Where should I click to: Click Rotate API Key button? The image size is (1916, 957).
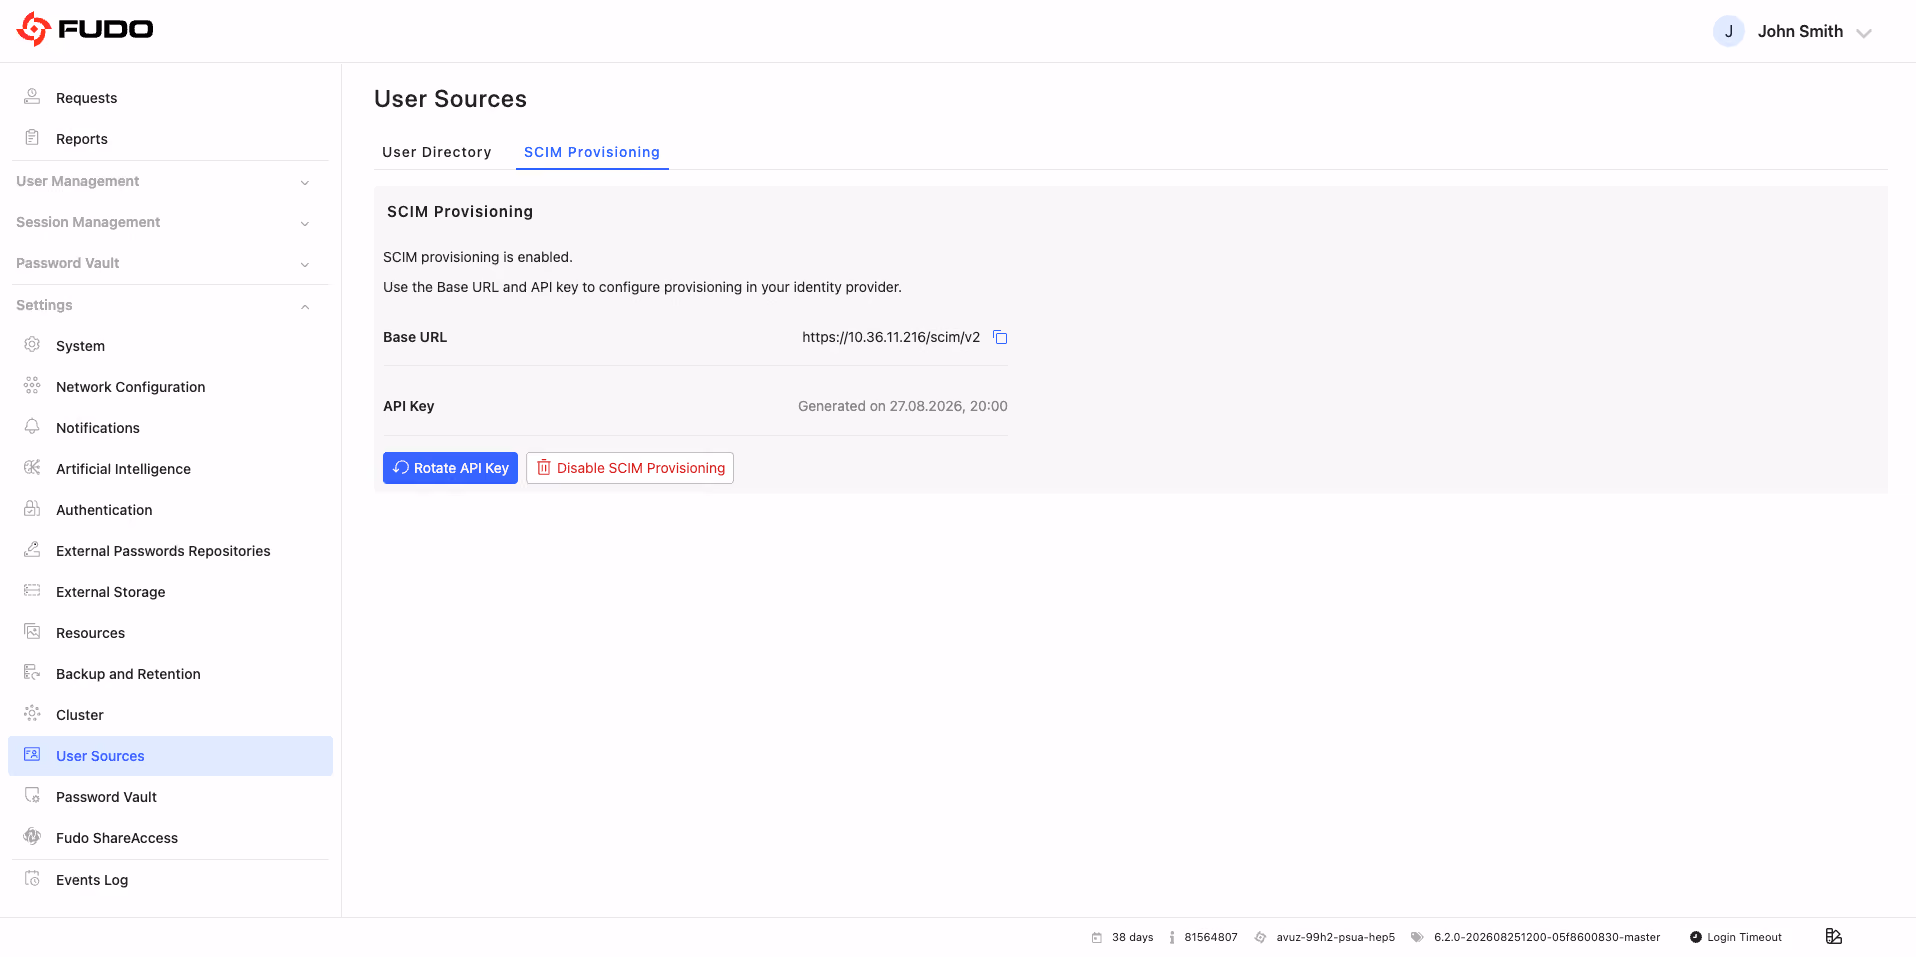coord(450,468)
